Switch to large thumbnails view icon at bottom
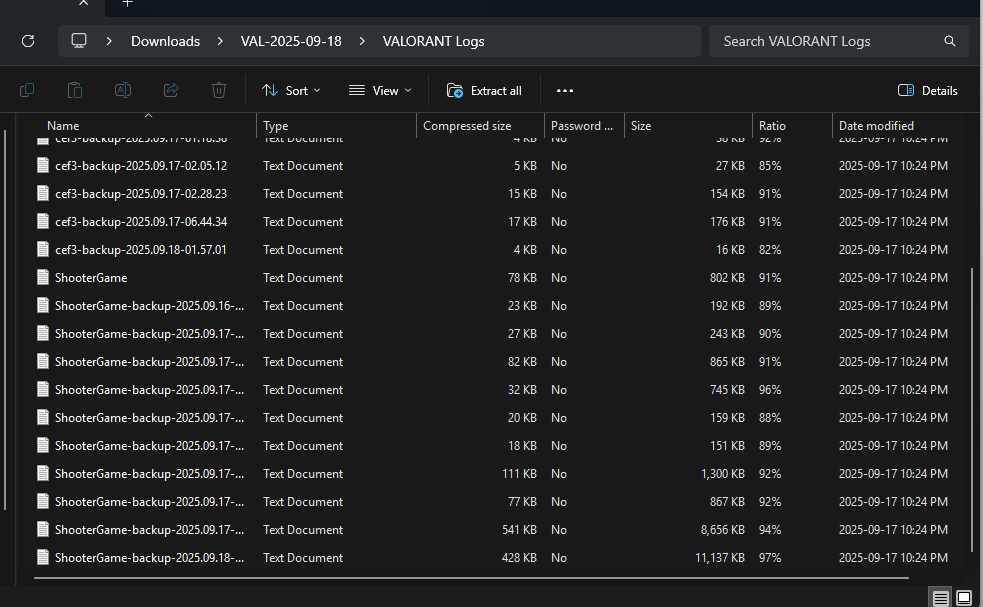Image resolution: width=983 pixels, height=607 pixels. pos(964,598)
